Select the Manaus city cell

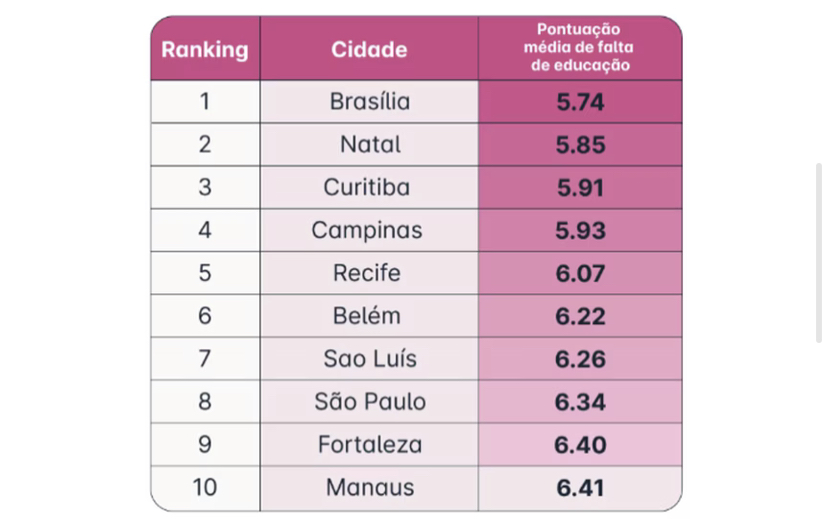coord(369,488)
